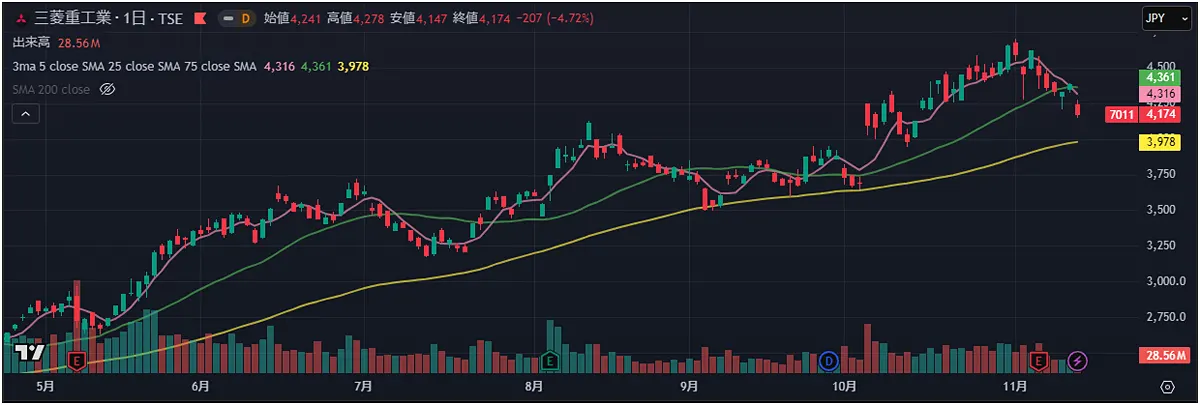Screen dimensions: 1200x405
Task: Open the TradingView logo in the bottom-left corner
Action: 29,352
